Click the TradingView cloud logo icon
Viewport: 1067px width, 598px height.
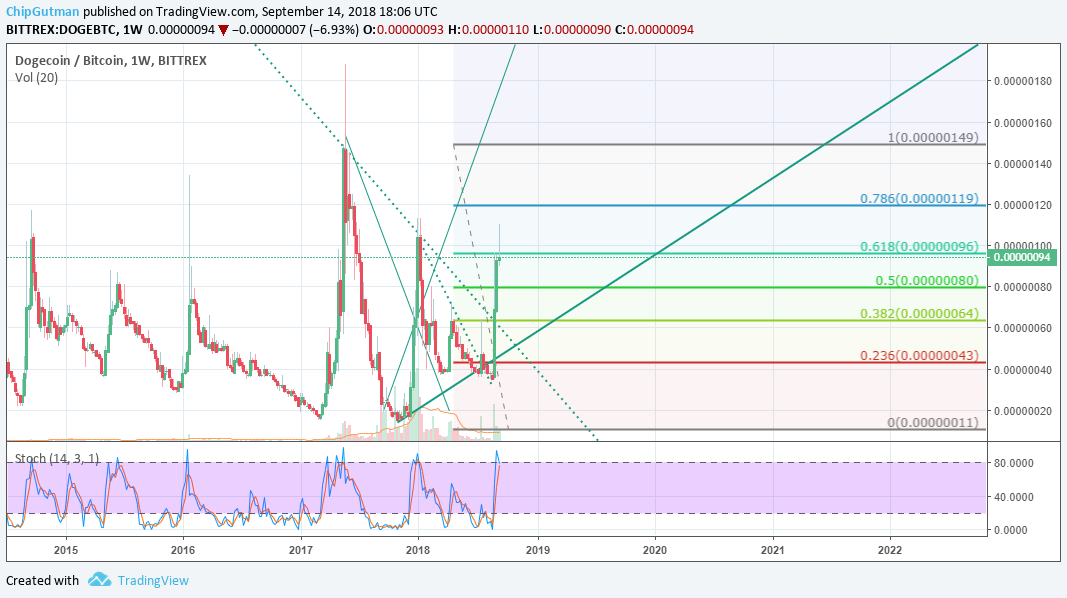pyautogui.click(x=99, y=580)
